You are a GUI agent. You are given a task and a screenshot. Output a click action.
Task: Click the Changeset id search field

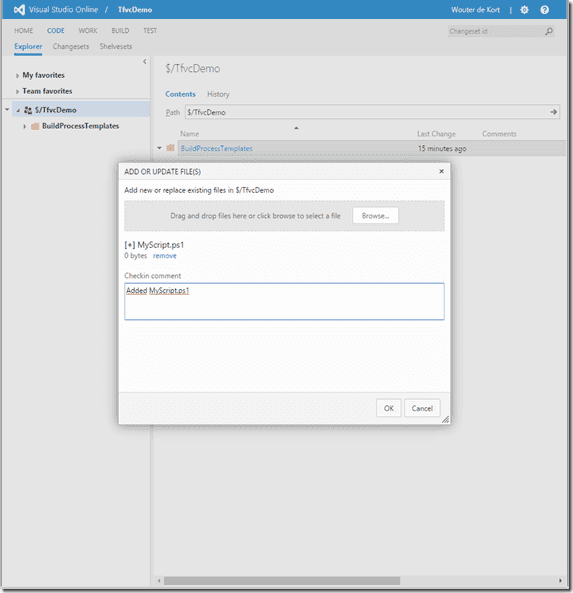(x=496, y=31)
